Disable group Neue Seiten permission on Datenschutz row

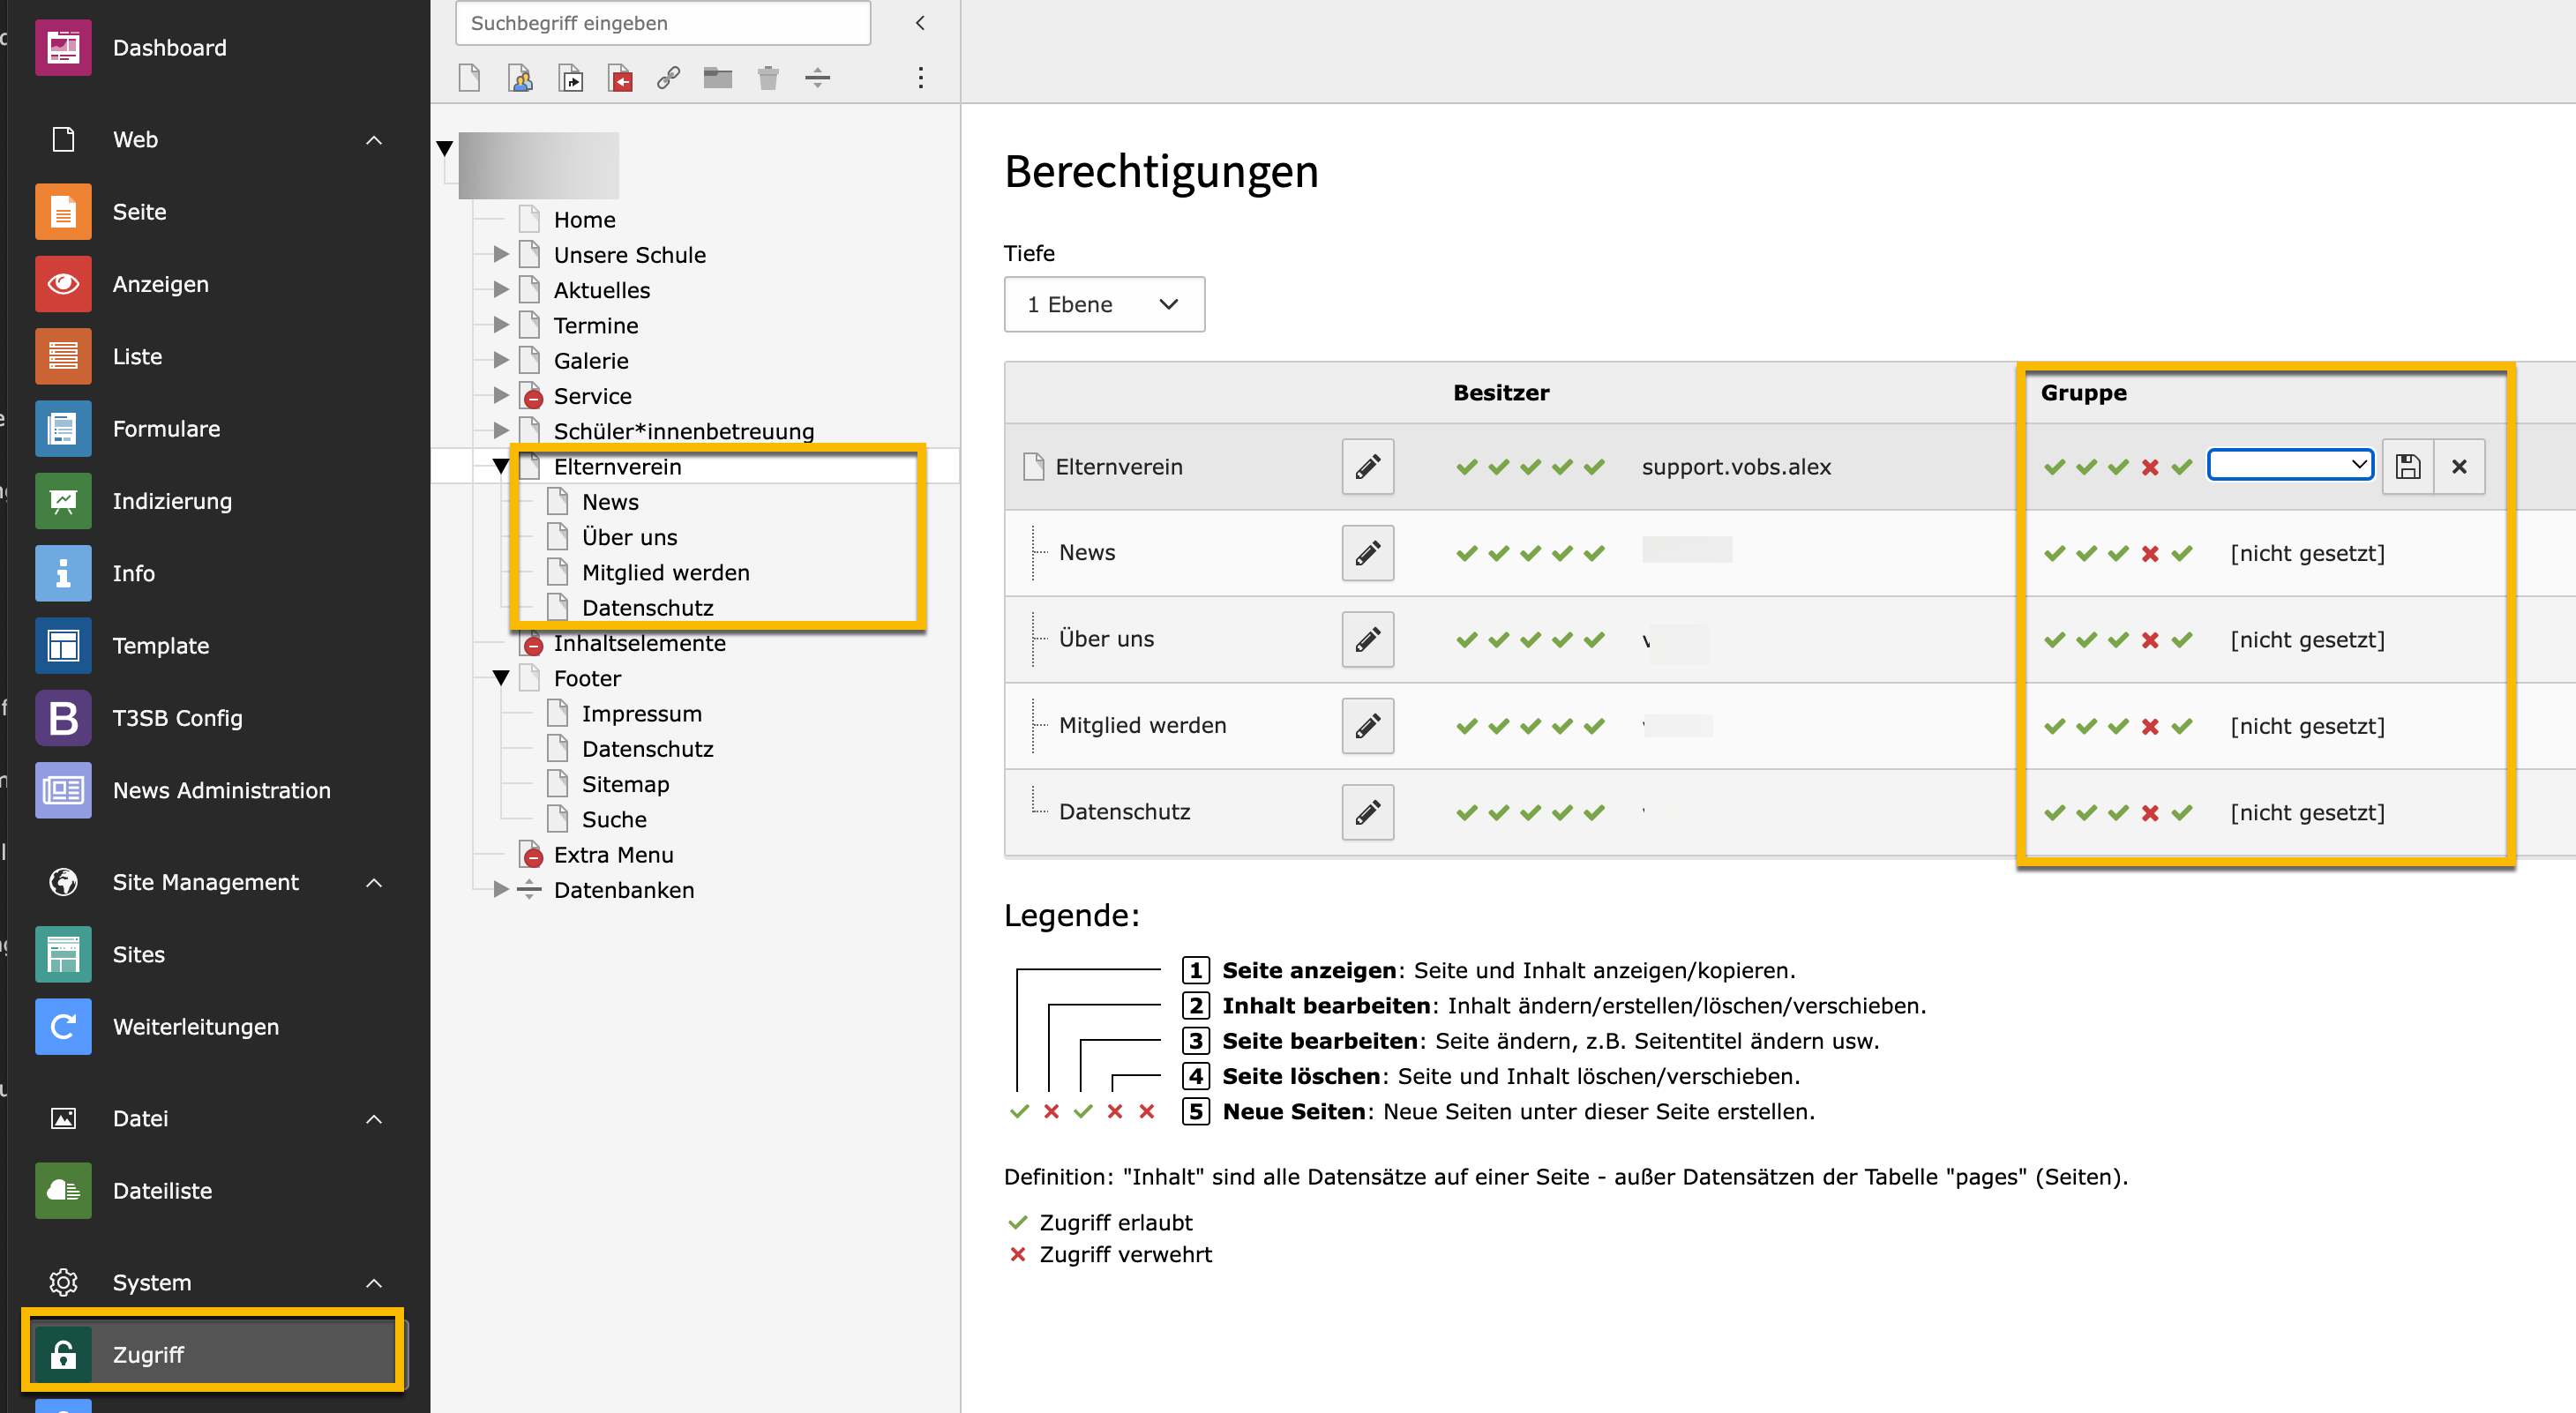click(x=2183, y=812)
